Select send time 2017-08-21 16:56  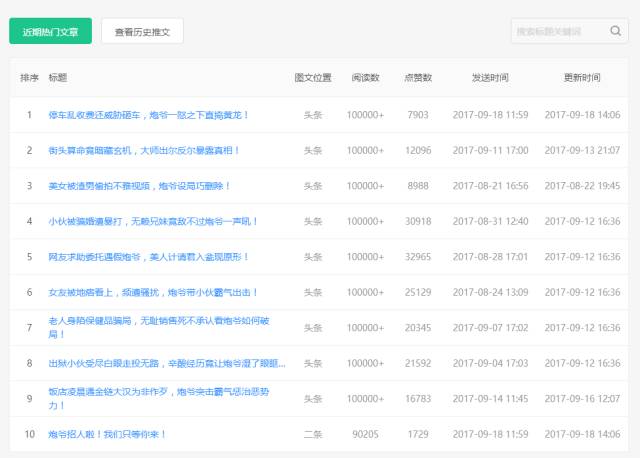490,186
